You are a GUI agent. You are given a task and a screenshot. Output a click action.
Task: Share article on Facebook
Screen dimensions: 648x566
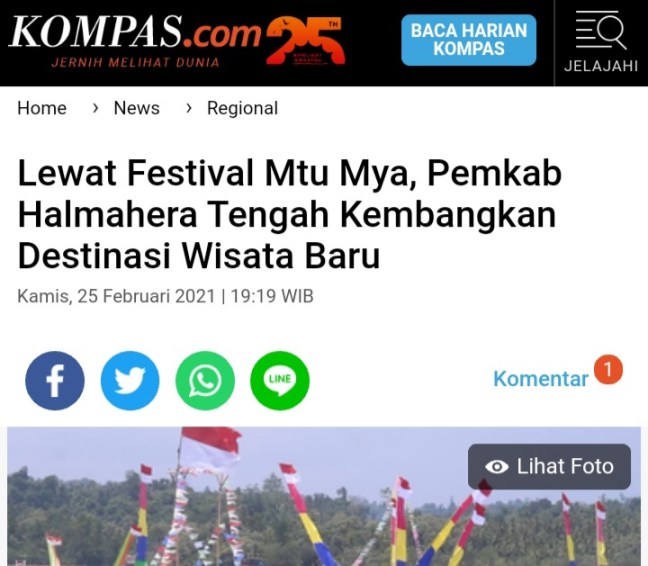55,381
